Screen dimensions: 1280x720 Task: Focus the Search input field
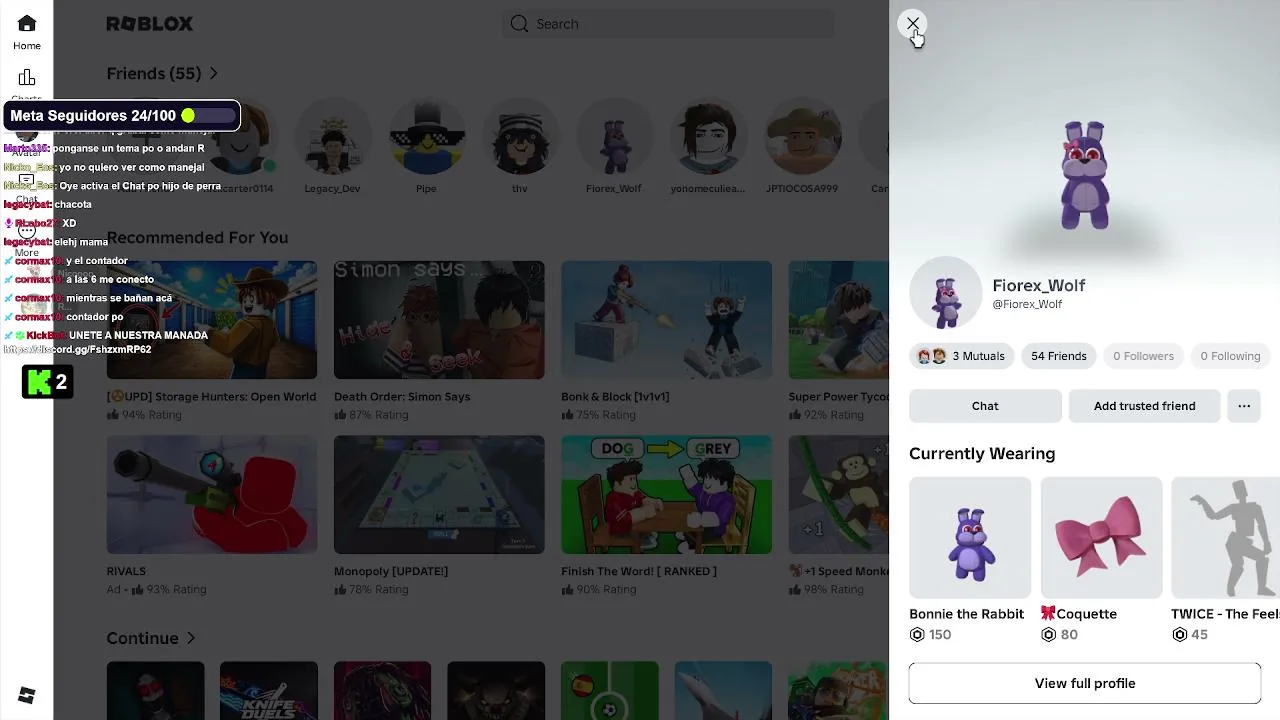(668, 24)
